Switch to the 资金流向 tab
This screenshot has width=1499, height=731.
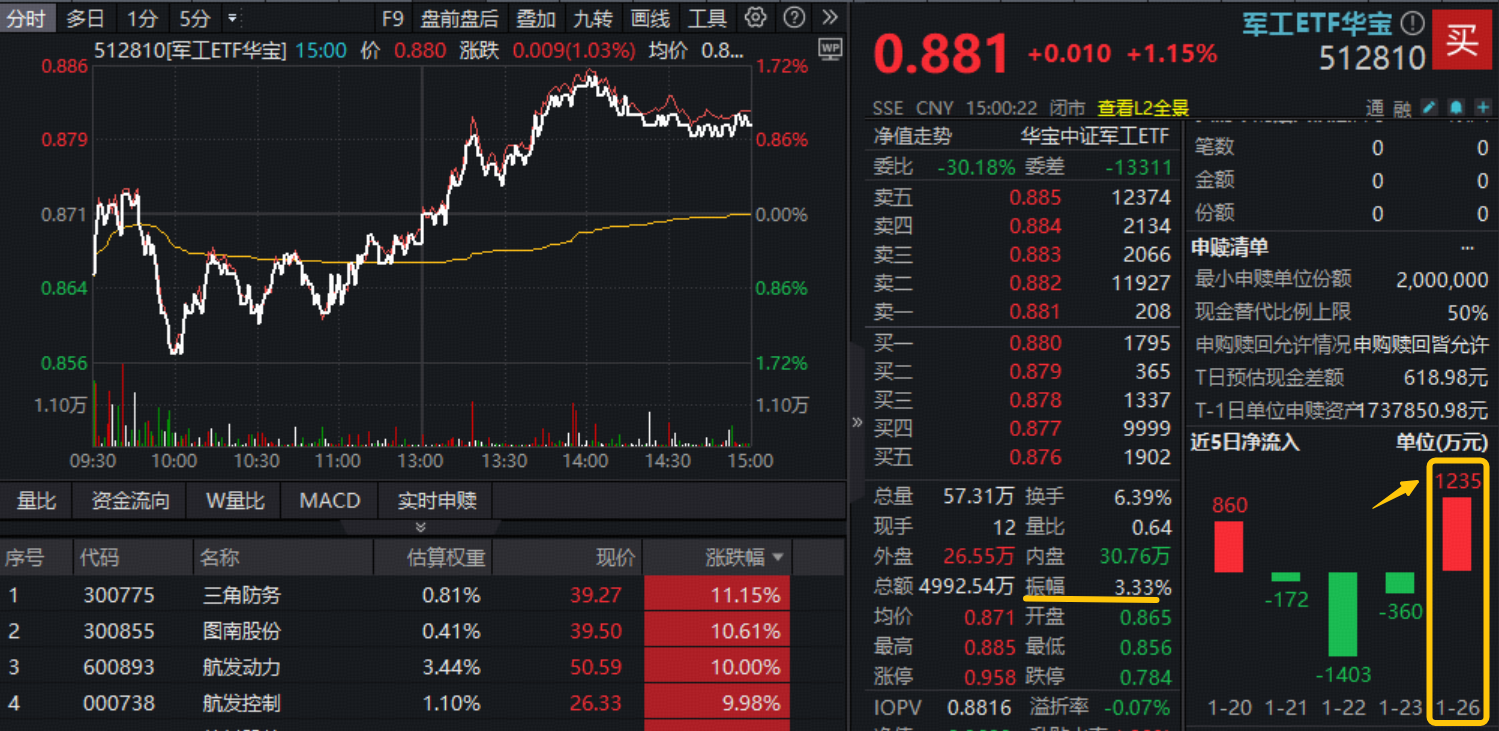coord(130,500)
